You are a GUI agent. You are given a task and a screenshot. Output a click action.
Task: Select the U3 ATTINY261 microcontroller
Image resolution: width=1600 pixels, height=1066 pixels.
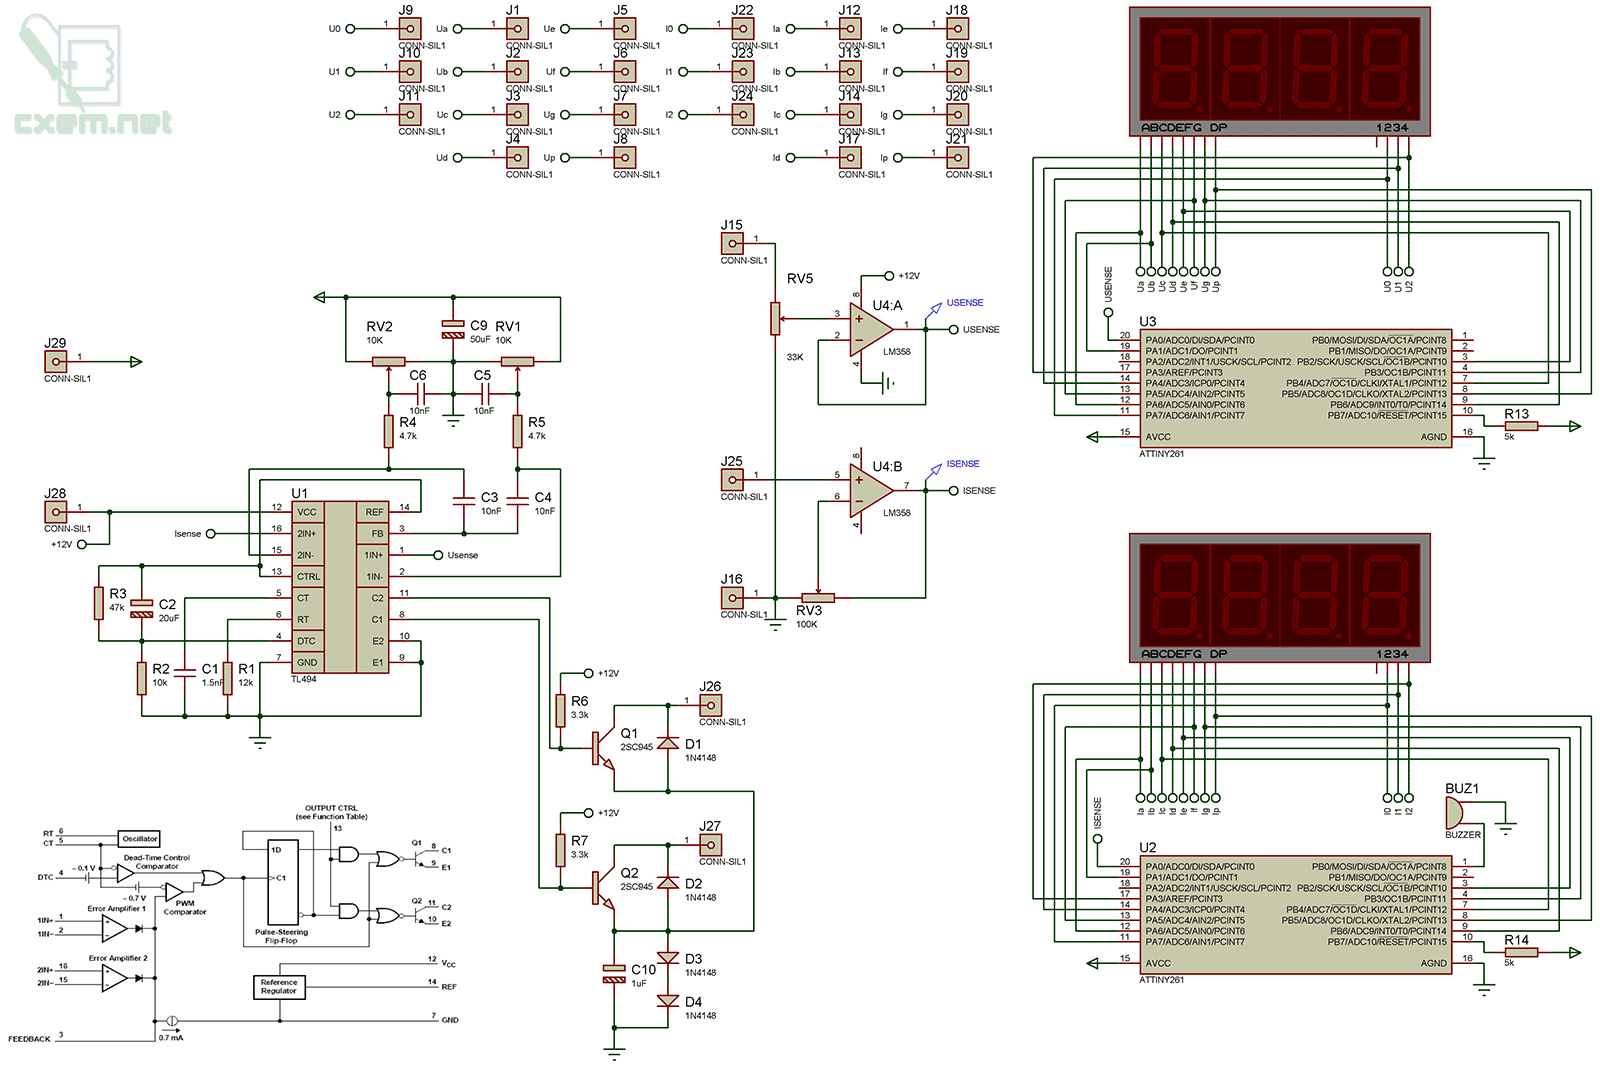1295,389
